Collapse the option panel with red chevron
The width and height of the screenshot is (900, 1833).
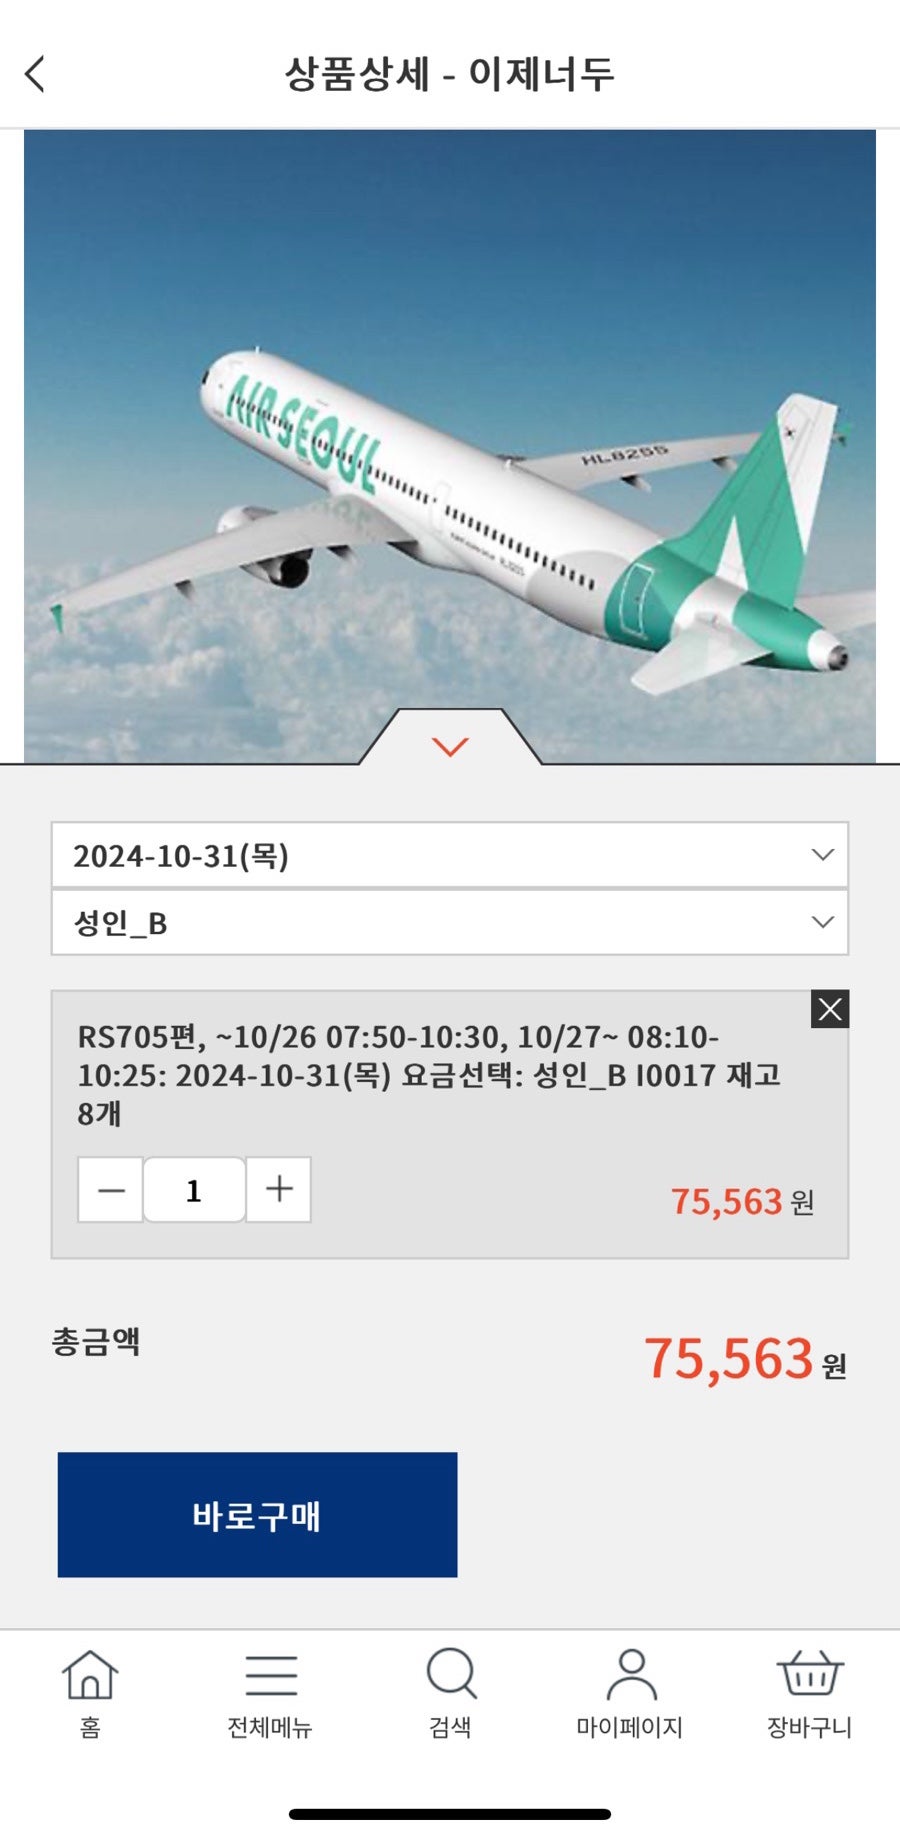coord(451,746)
